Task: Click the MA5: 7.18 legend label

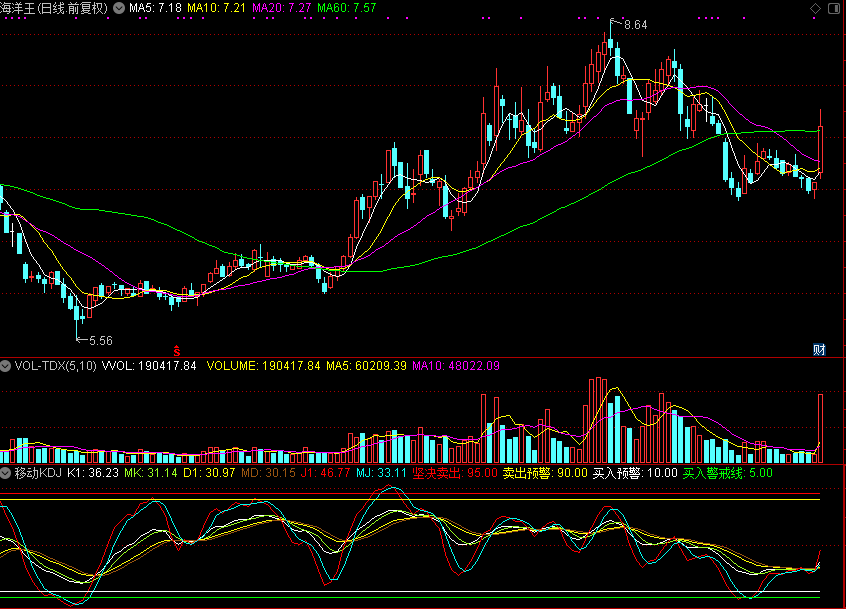Action: [155, 8]
